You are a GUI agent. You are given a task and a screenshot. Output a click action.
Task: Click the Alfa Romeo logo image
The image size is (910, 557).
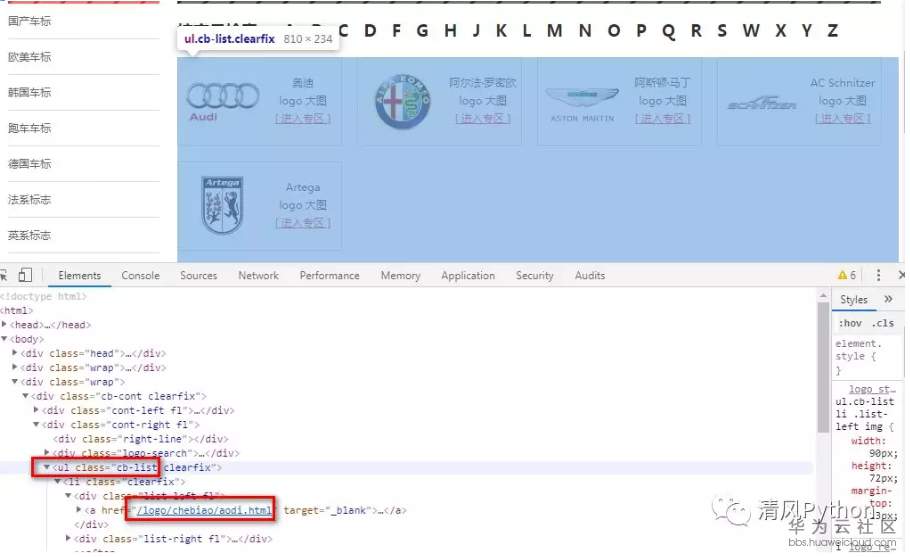[402, 102]
